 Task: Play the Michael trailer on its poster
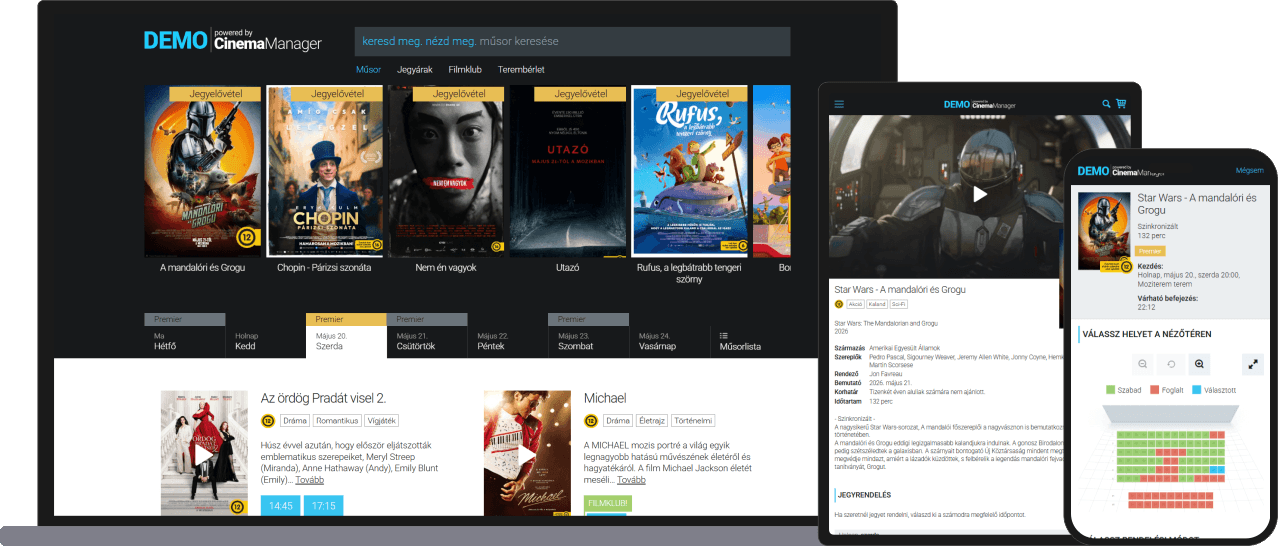527,453
